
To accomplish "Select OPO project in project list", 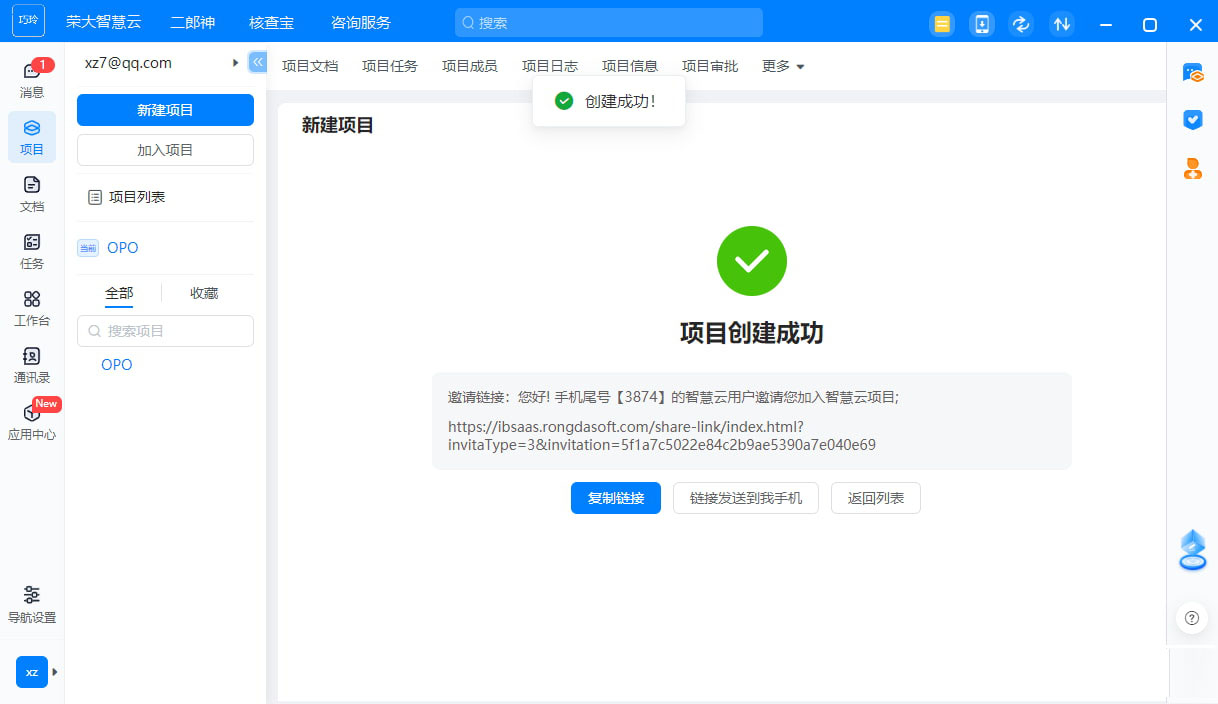I will (117, 365).
